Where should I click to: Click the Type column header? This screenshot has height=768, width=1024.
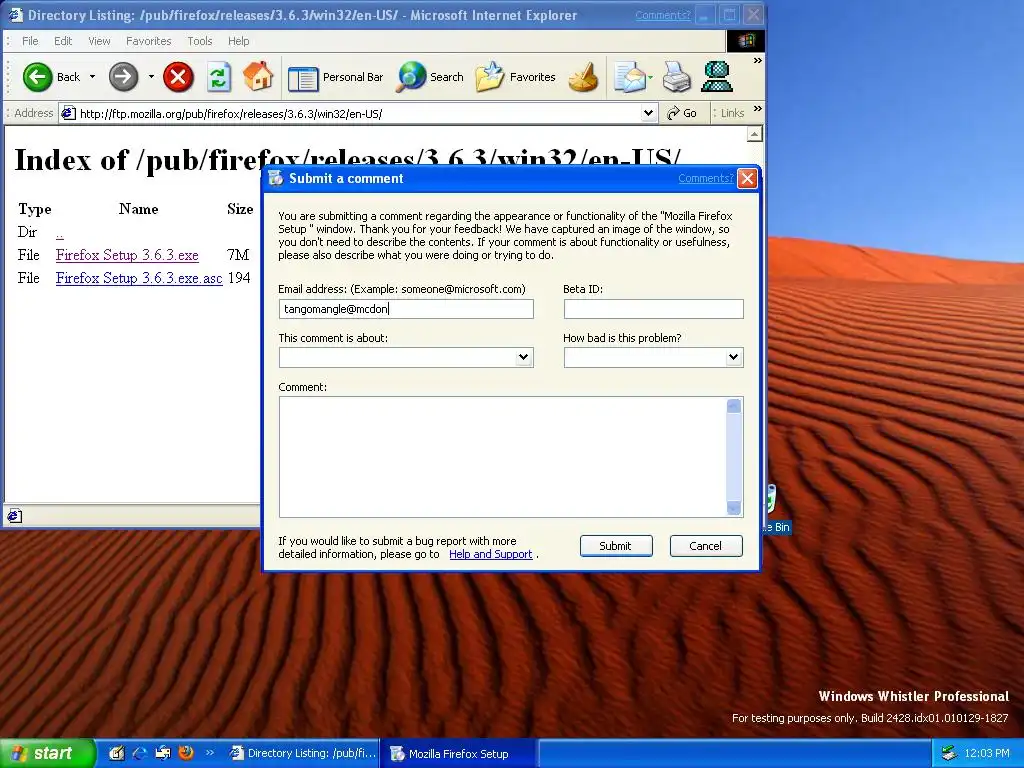[35, 209]
